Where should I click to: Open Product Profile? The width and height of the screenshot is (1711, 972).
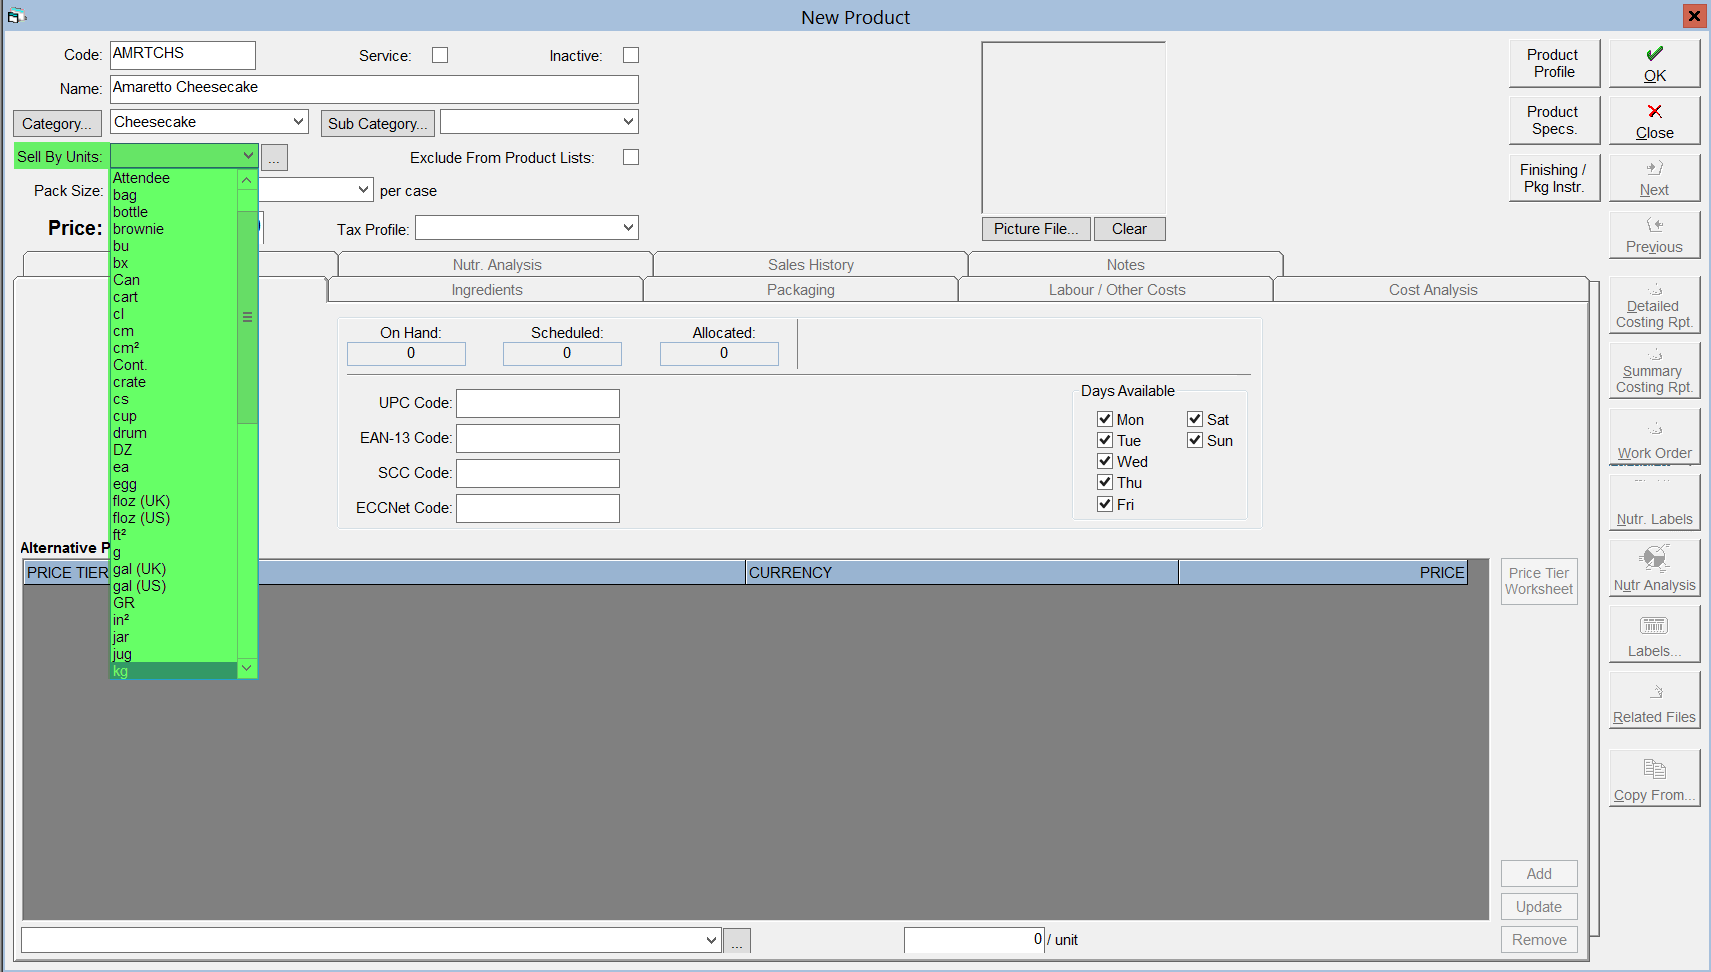coord(1554,63)
